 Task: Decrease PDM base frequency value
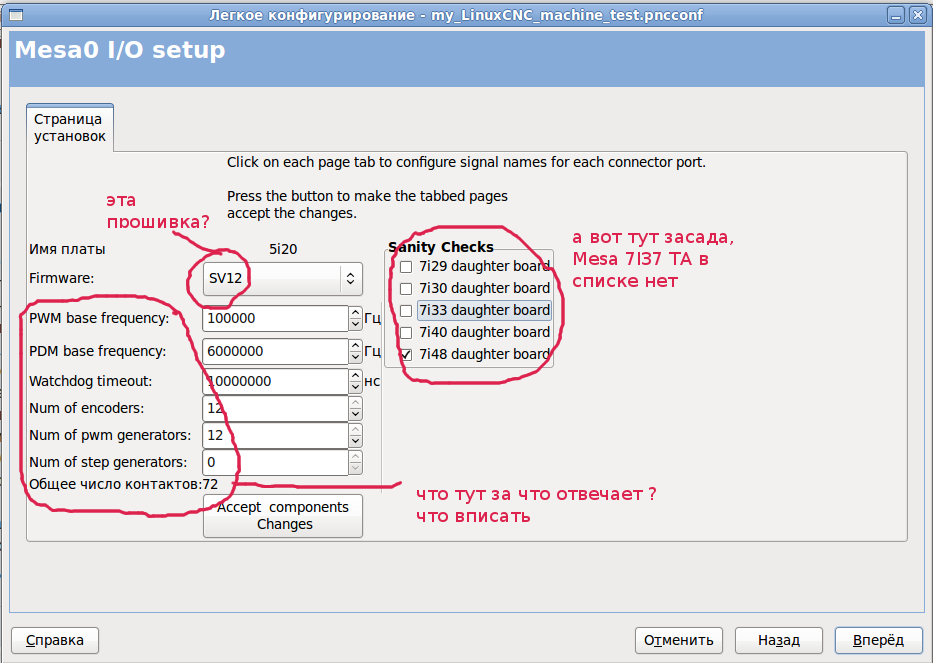[x=355, y=357]
